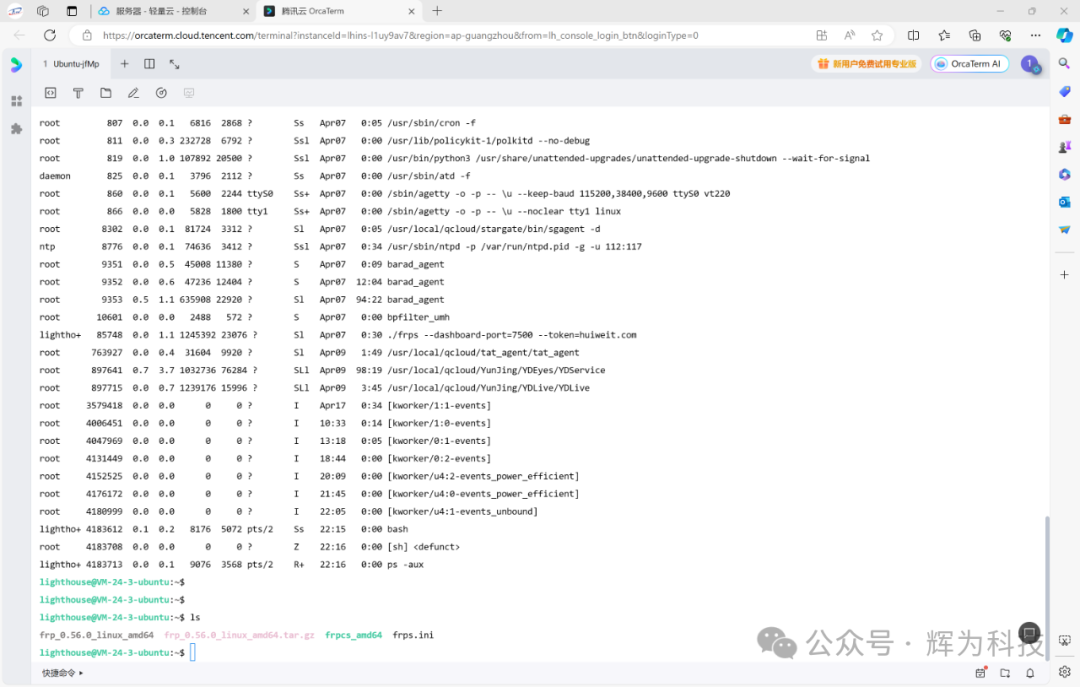Open the quick command <> icon in toolbar

(x=50, y=92)
